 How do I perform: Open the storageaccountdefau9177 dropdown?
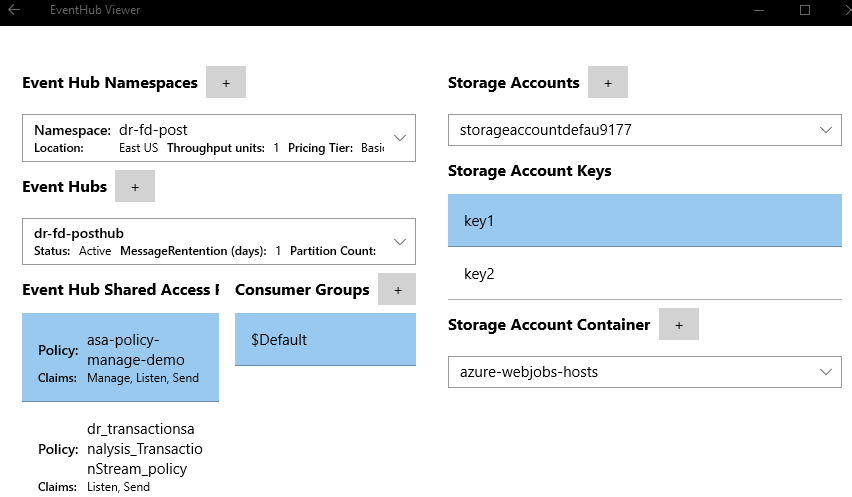[x=644, y=130]
